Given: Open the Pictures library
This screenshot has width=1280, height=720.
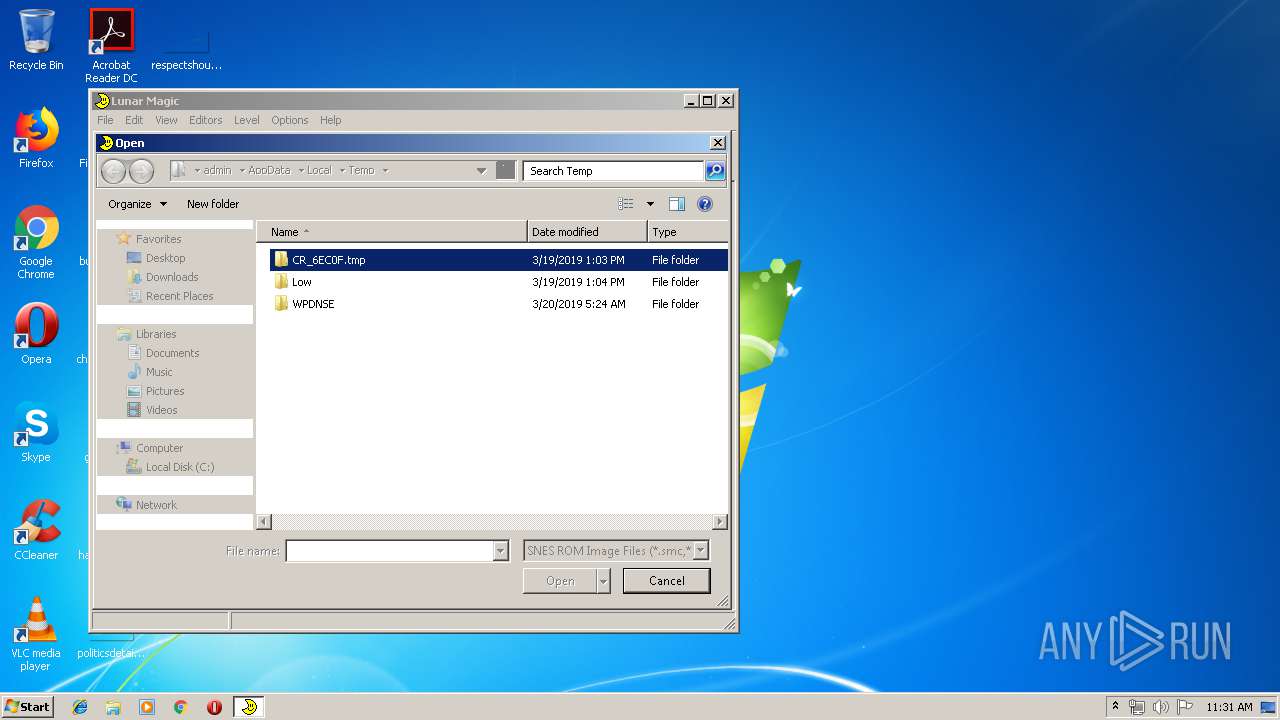Looking at the screenshot, I should pyautogui.click(x=165, y=391).
